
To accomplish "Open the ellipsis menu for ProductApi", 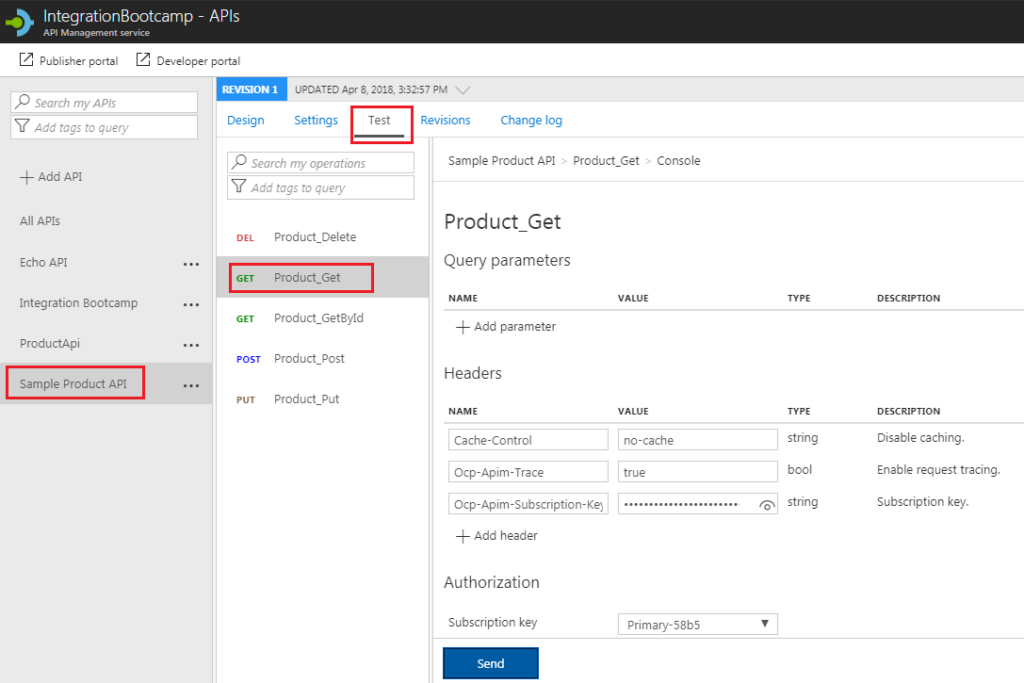I will pos(191,345).
